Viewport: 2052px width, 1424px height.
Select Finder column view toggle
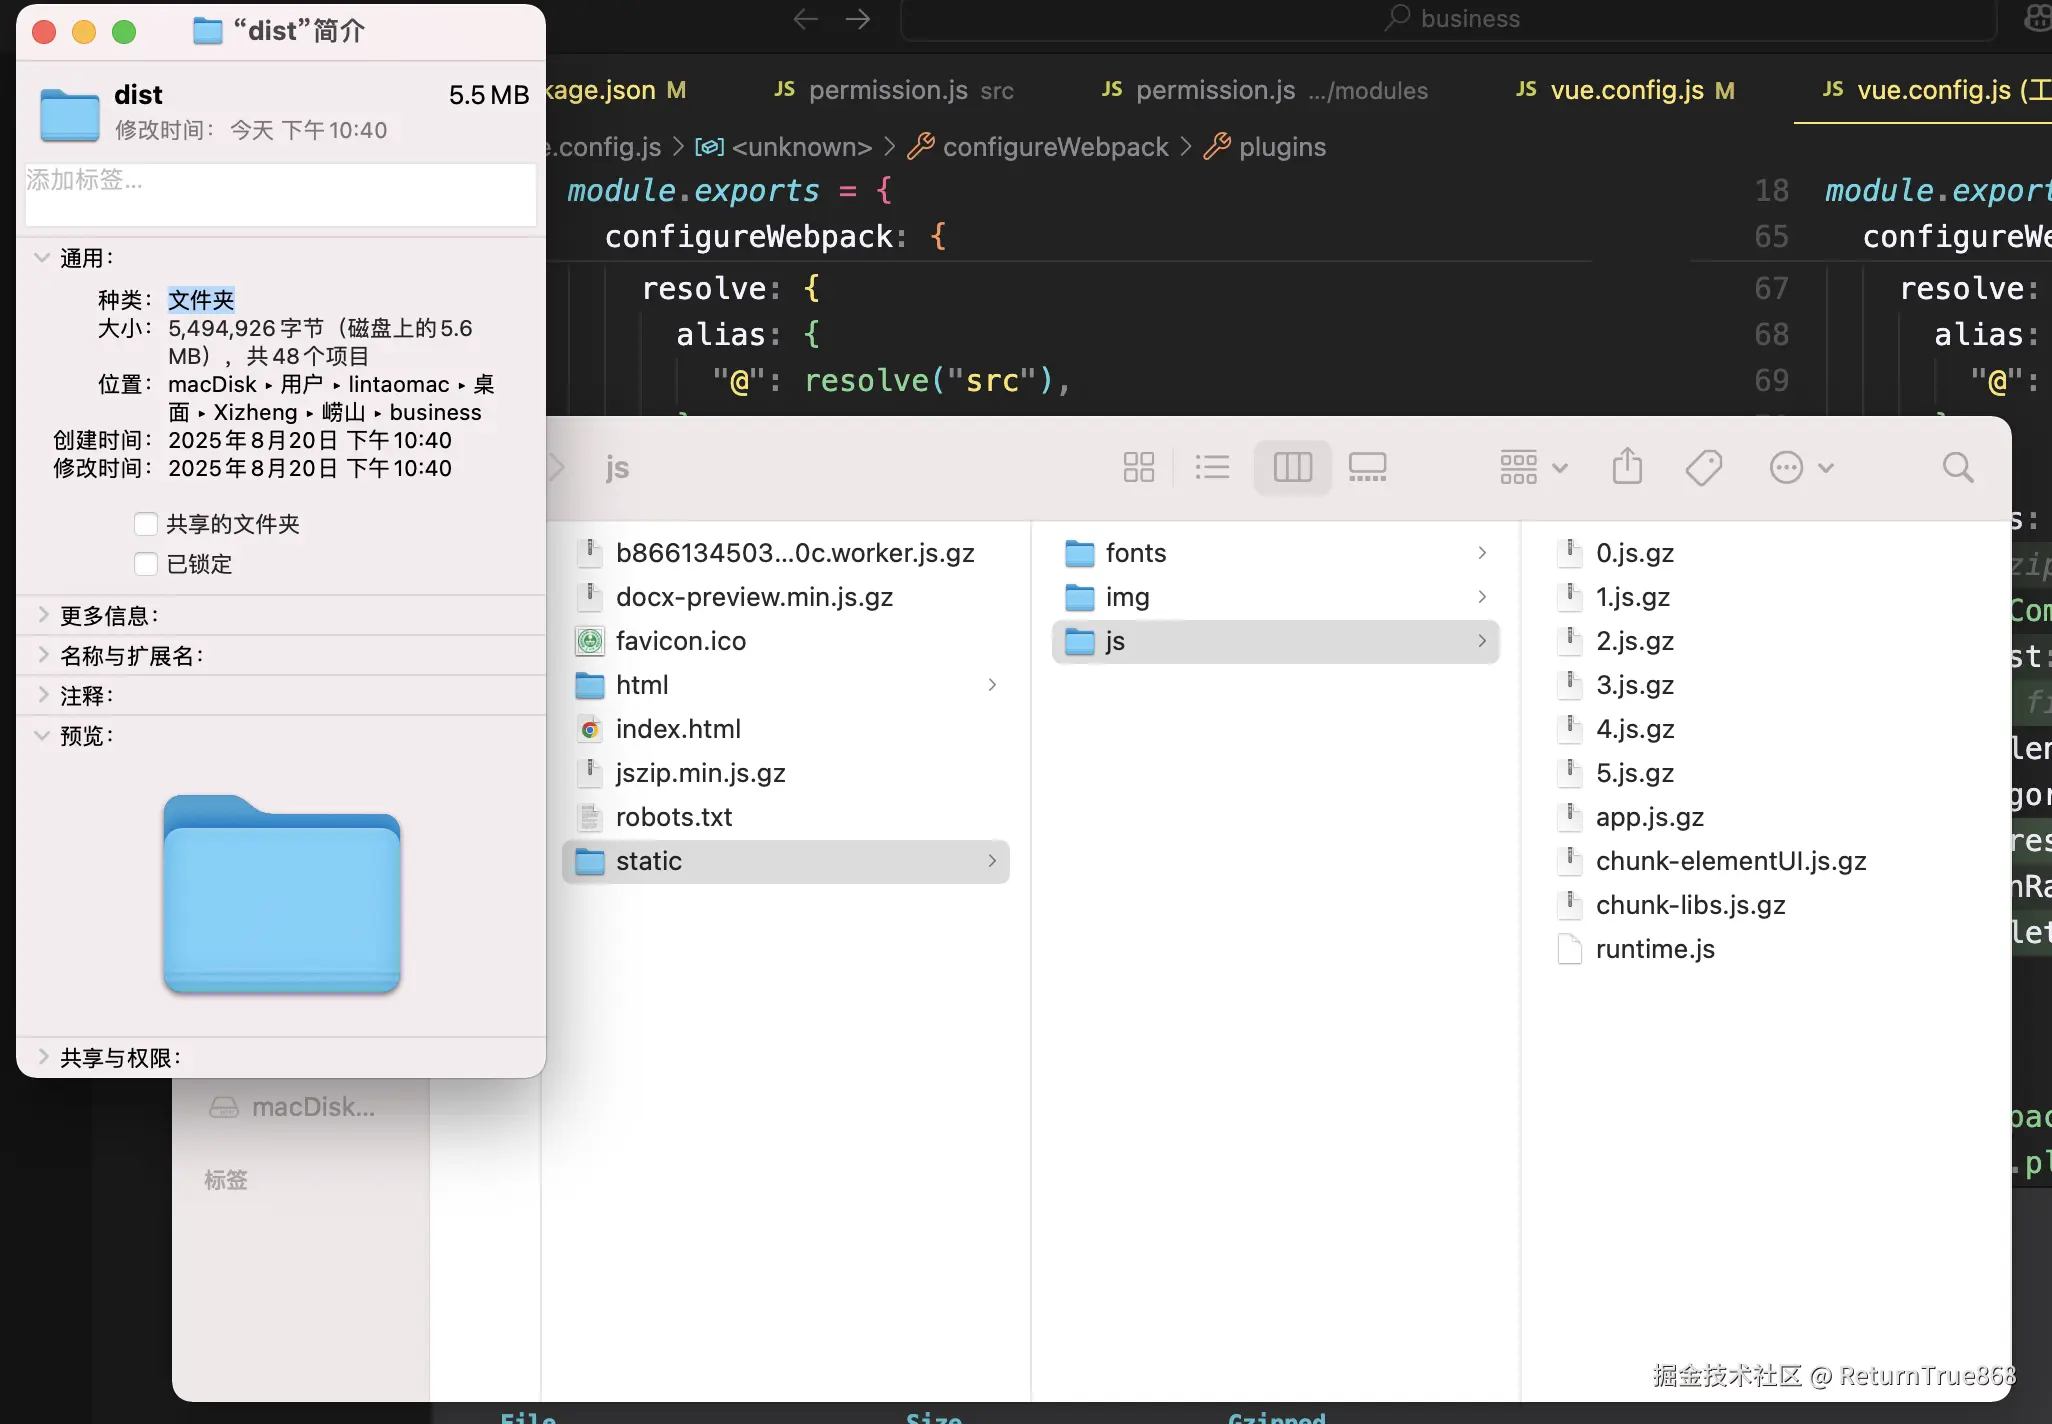click(1292, 467)
